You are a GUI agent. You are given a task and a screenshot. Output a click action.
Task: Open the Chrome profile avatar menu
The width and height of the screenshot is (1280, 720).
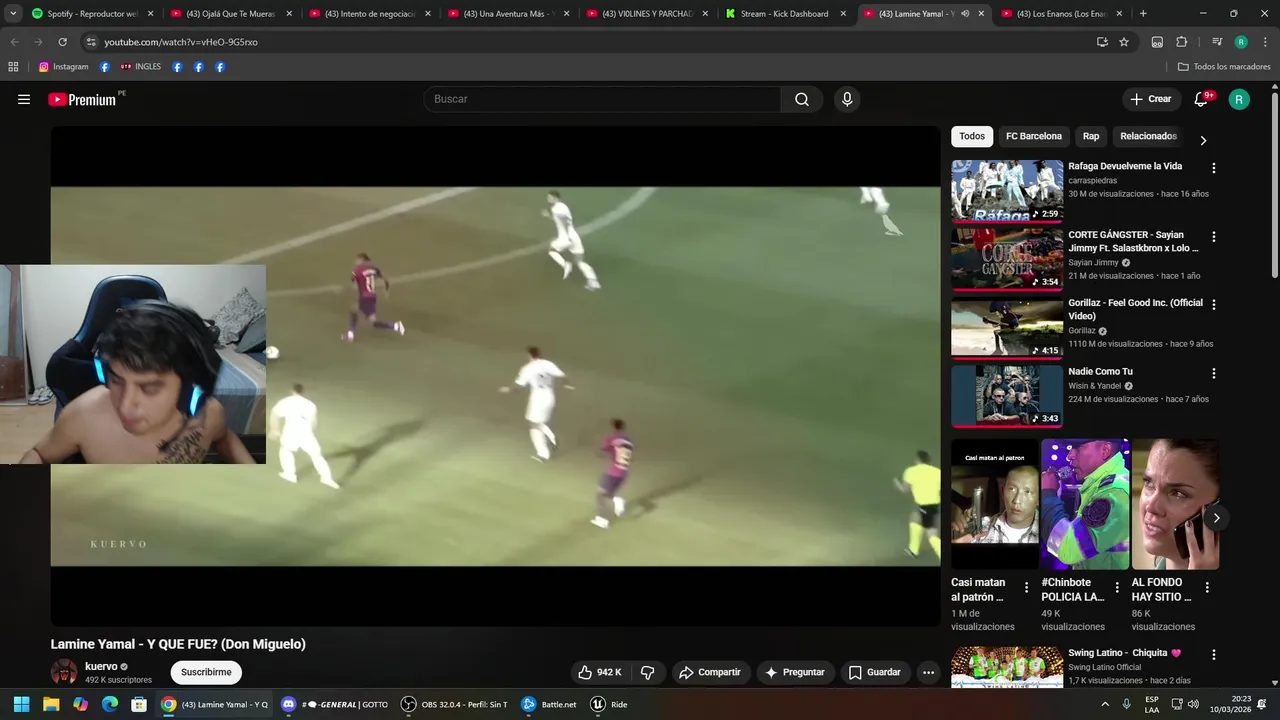point(1241,42)
